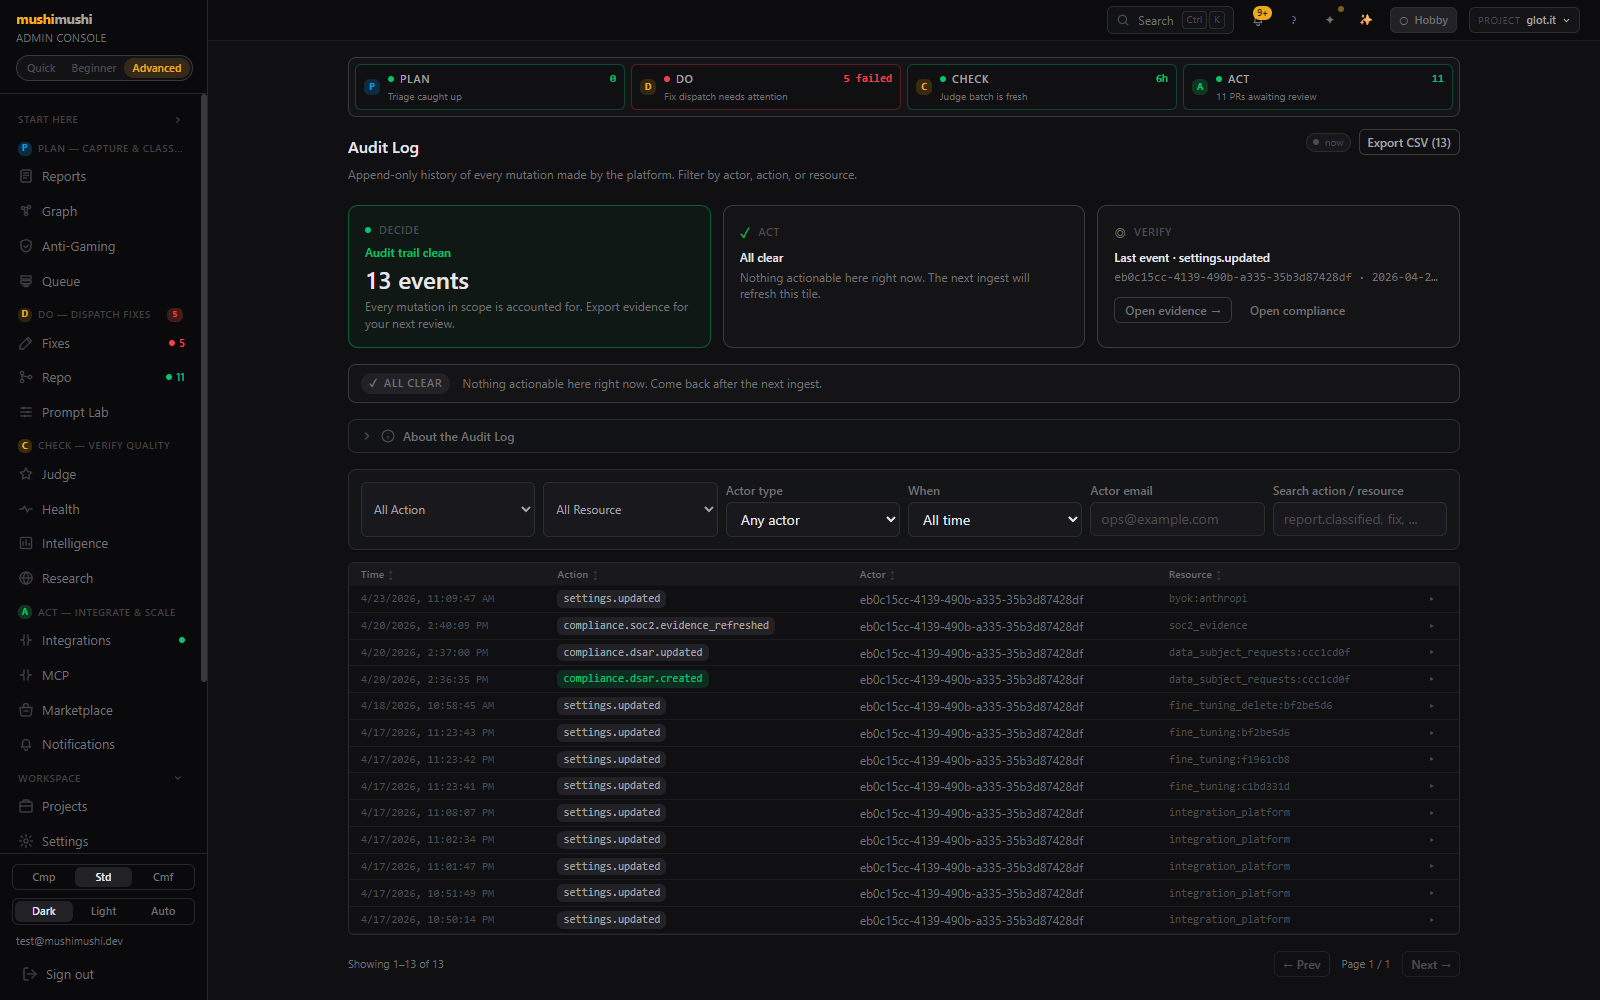Open Integrations icon in sidebar
The image size is (1600, 1000).
click(26, 640)
